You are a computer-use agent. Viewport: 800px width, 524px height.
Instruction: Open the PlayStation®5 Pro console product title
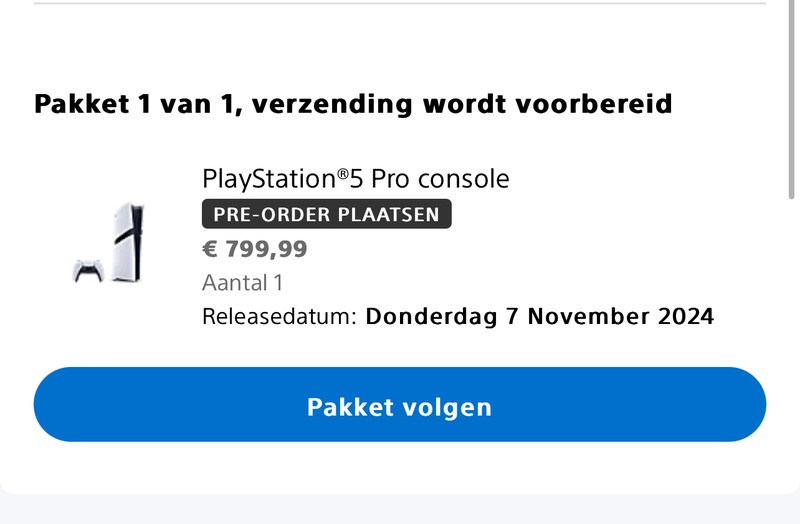355,179
